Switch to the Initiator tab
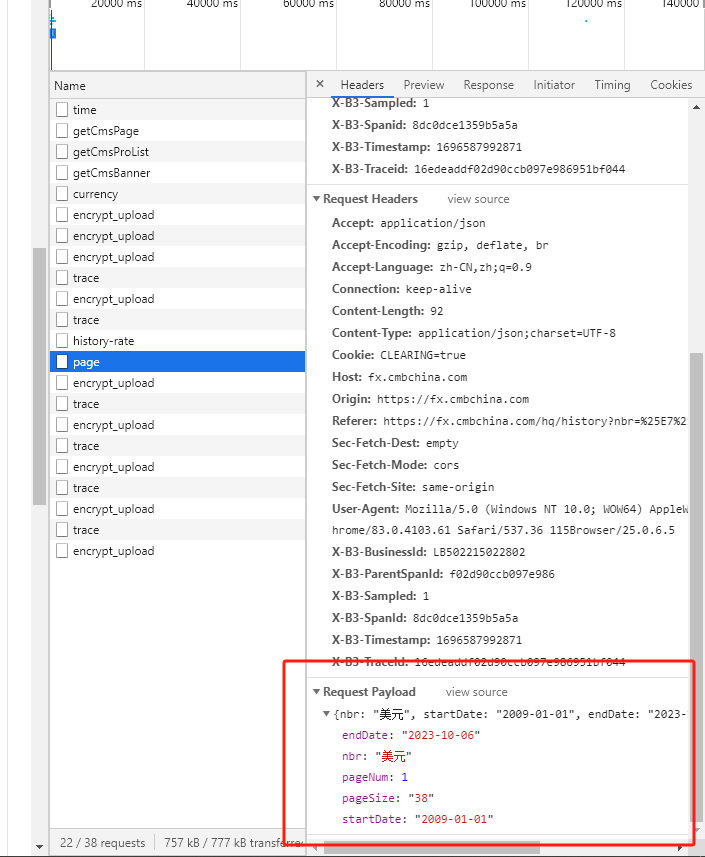 [x=554, y=85]
